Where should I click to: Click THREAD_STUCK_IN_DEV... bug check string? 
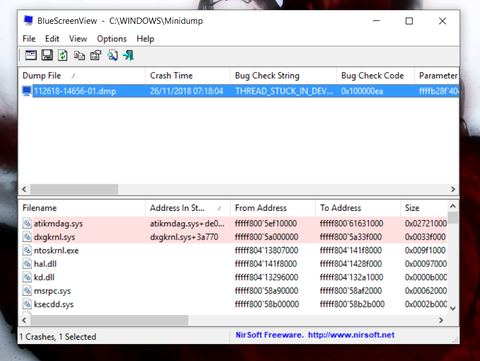(x=284, y=91)
